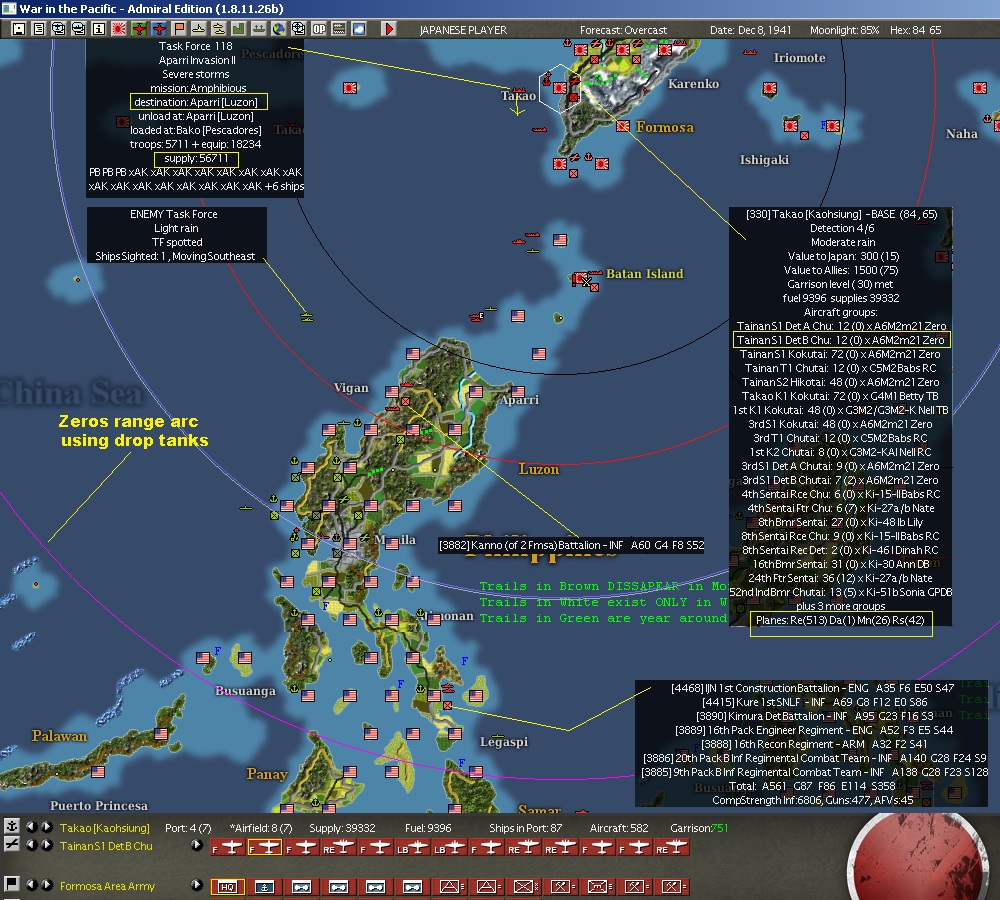Screen dimensions: 1000x900
Task: Select red plane on blue background icon
Action: point(159,29)
